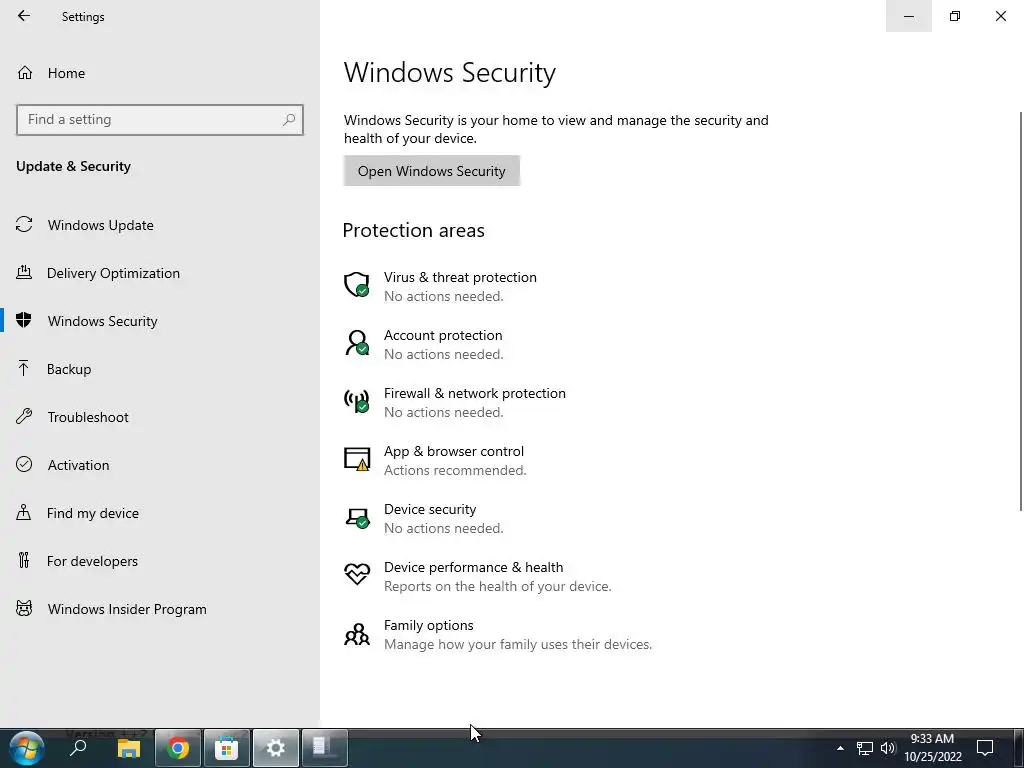The height and width of the screenshot is (768, 1024).
Task: Click the Windows Insider Program cat icon
Action: pyautogui.click(x=24, y=609)
